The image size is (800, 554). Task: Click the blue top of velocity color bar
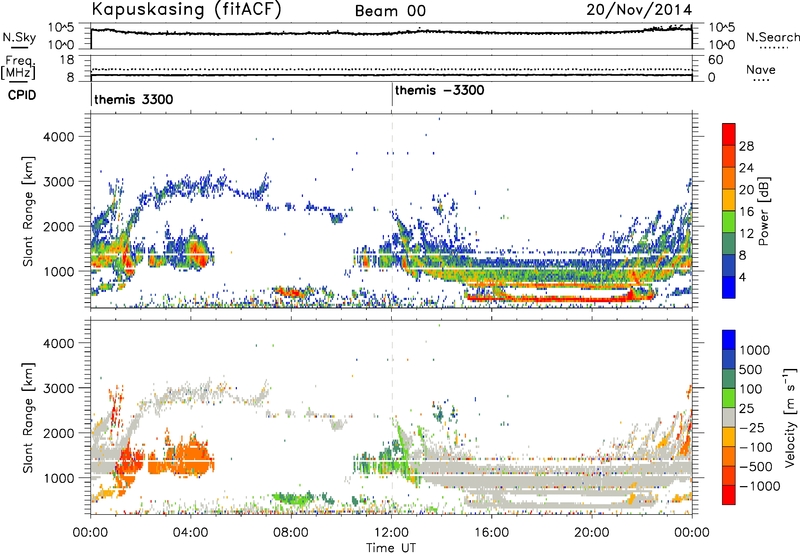[729, 339]
